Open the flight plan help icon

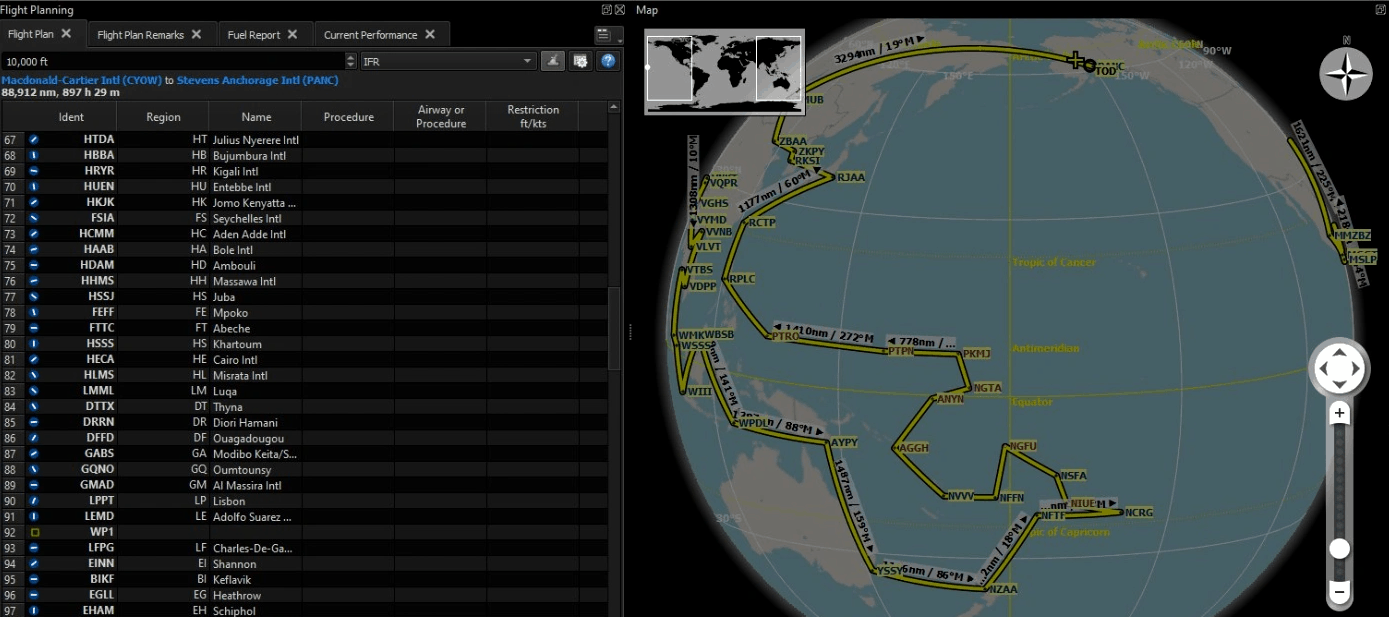(x=606, y=61)
